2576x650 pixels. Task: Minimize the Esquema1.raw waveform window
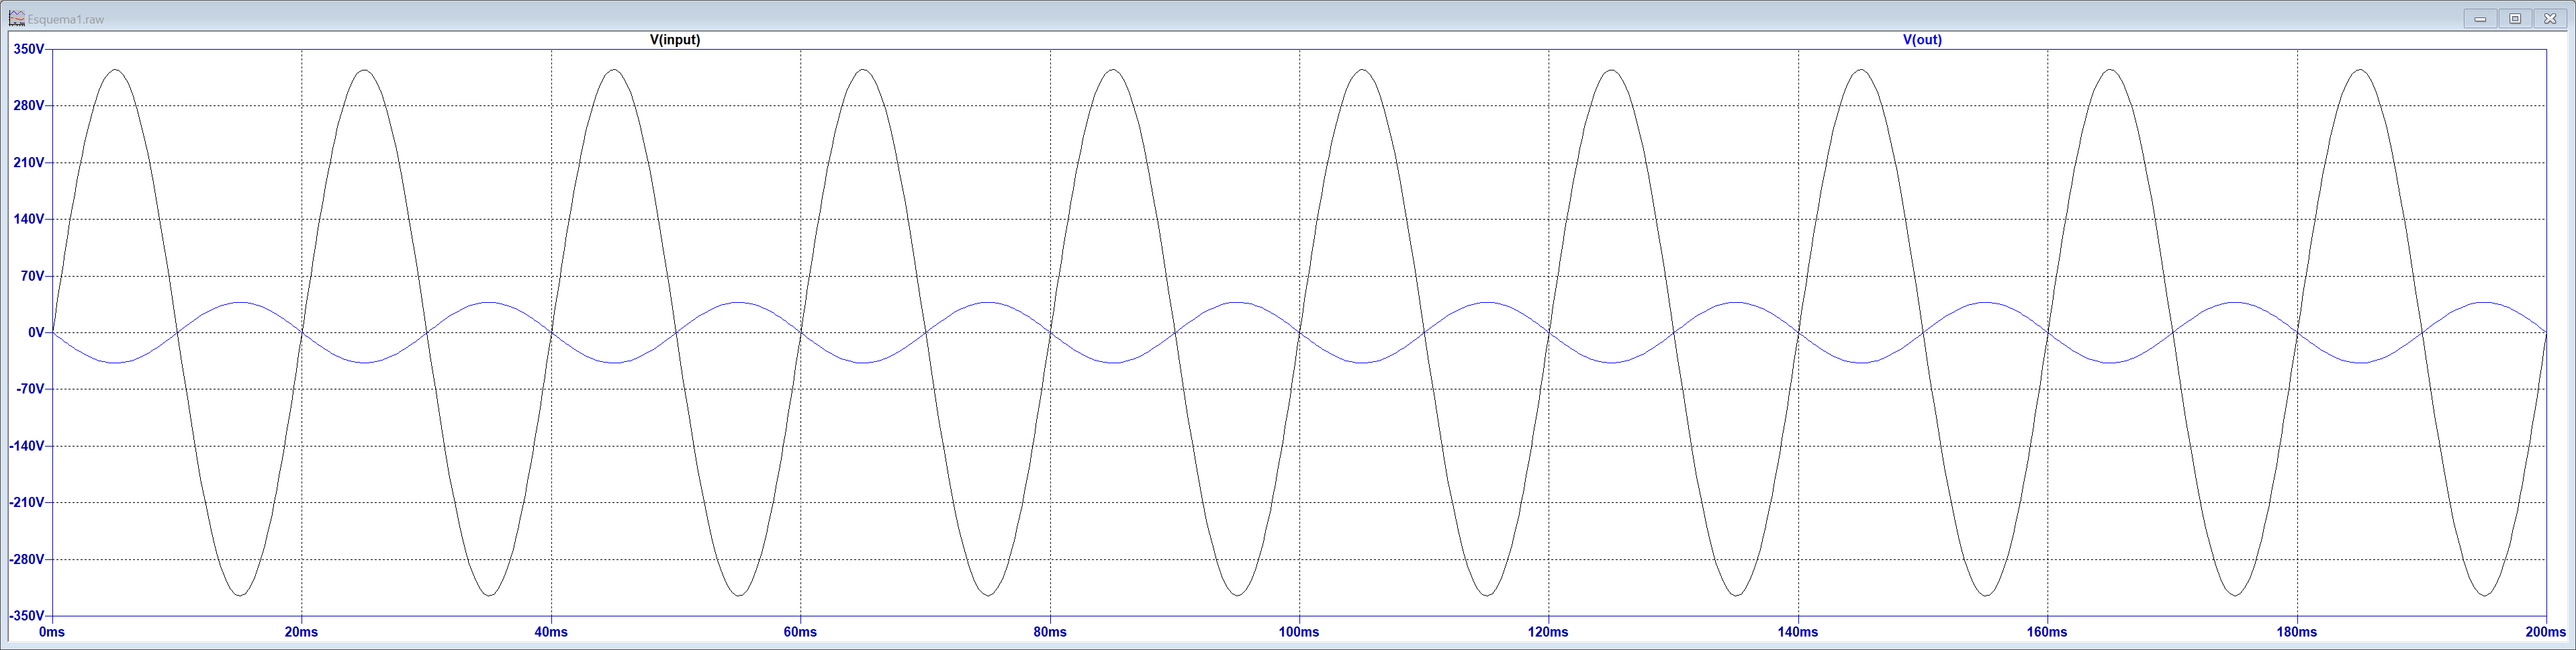pyautogui.click(x=2480, y=19)
